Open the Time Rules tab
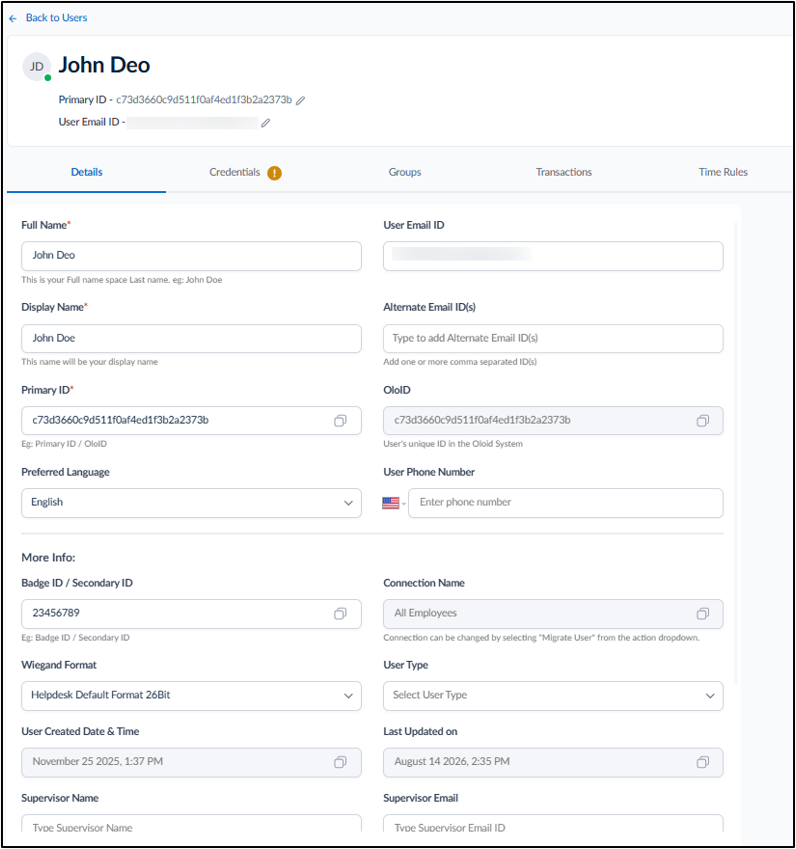The image size is (796, 849). pyautogui.click(x=723, y=172)
